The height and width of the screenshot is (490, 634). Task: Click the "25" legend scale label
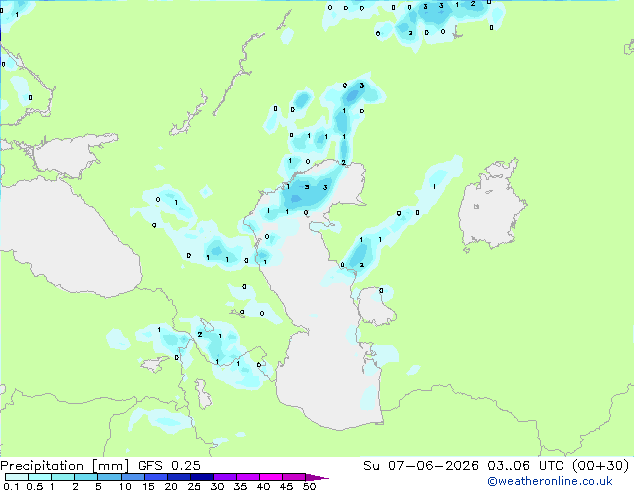pyautogui.click(x=194, y=486)
